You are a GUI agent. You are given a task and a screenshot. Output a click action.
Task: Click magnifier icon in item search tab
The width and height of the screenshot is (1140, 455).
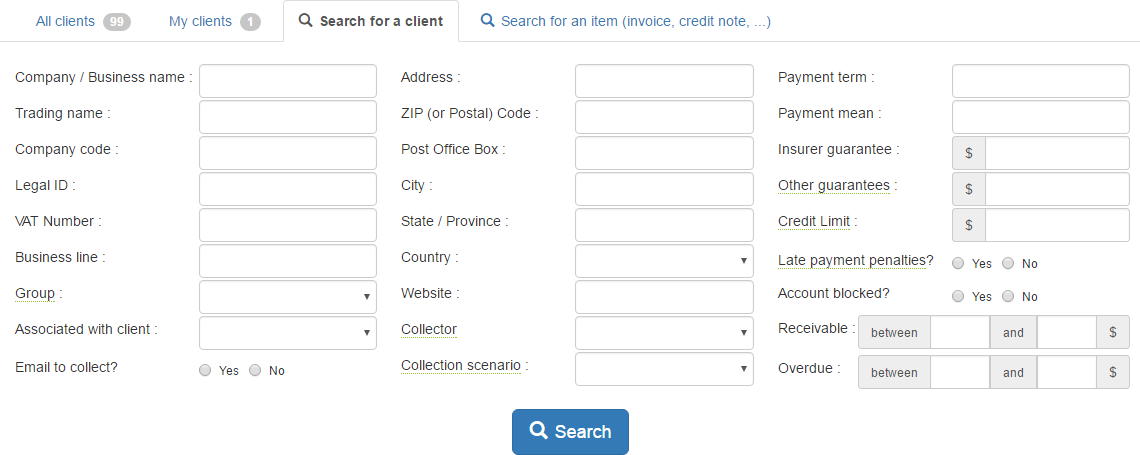[x=488, y=20]
